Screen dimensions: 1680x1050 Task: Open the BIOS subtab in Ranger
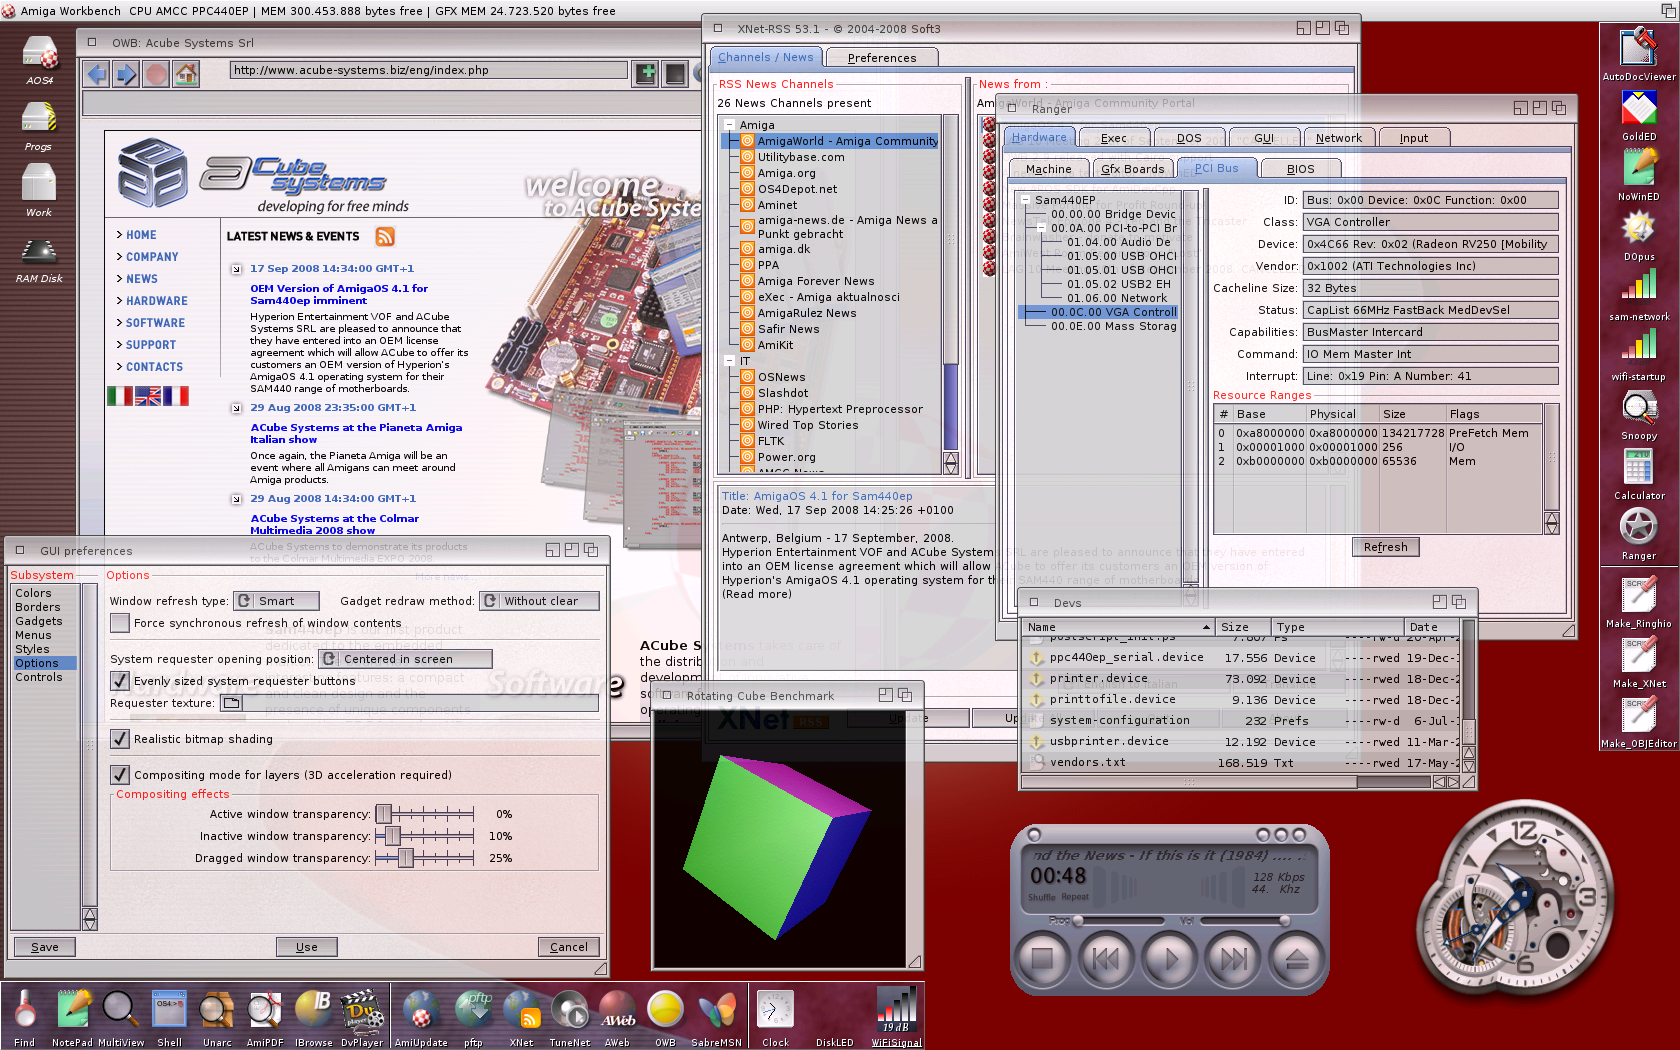pyautogui.click(x=1300, y=169)
